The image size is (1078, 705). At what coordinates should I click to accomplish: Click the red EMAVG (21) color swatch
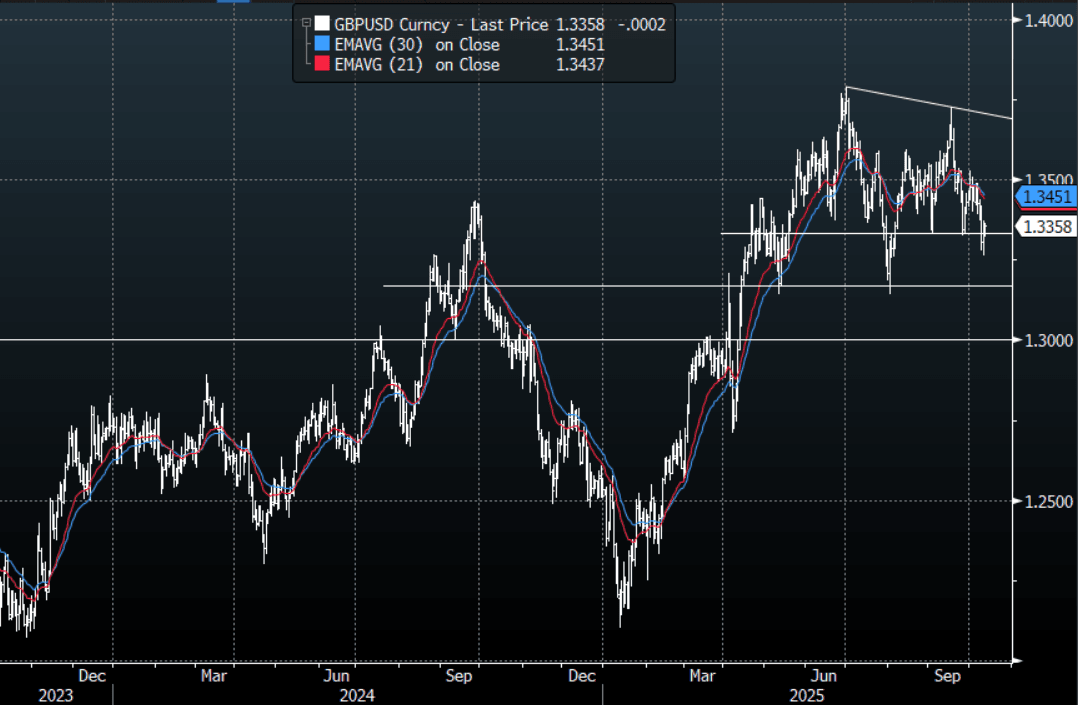(x=321, y=65)
